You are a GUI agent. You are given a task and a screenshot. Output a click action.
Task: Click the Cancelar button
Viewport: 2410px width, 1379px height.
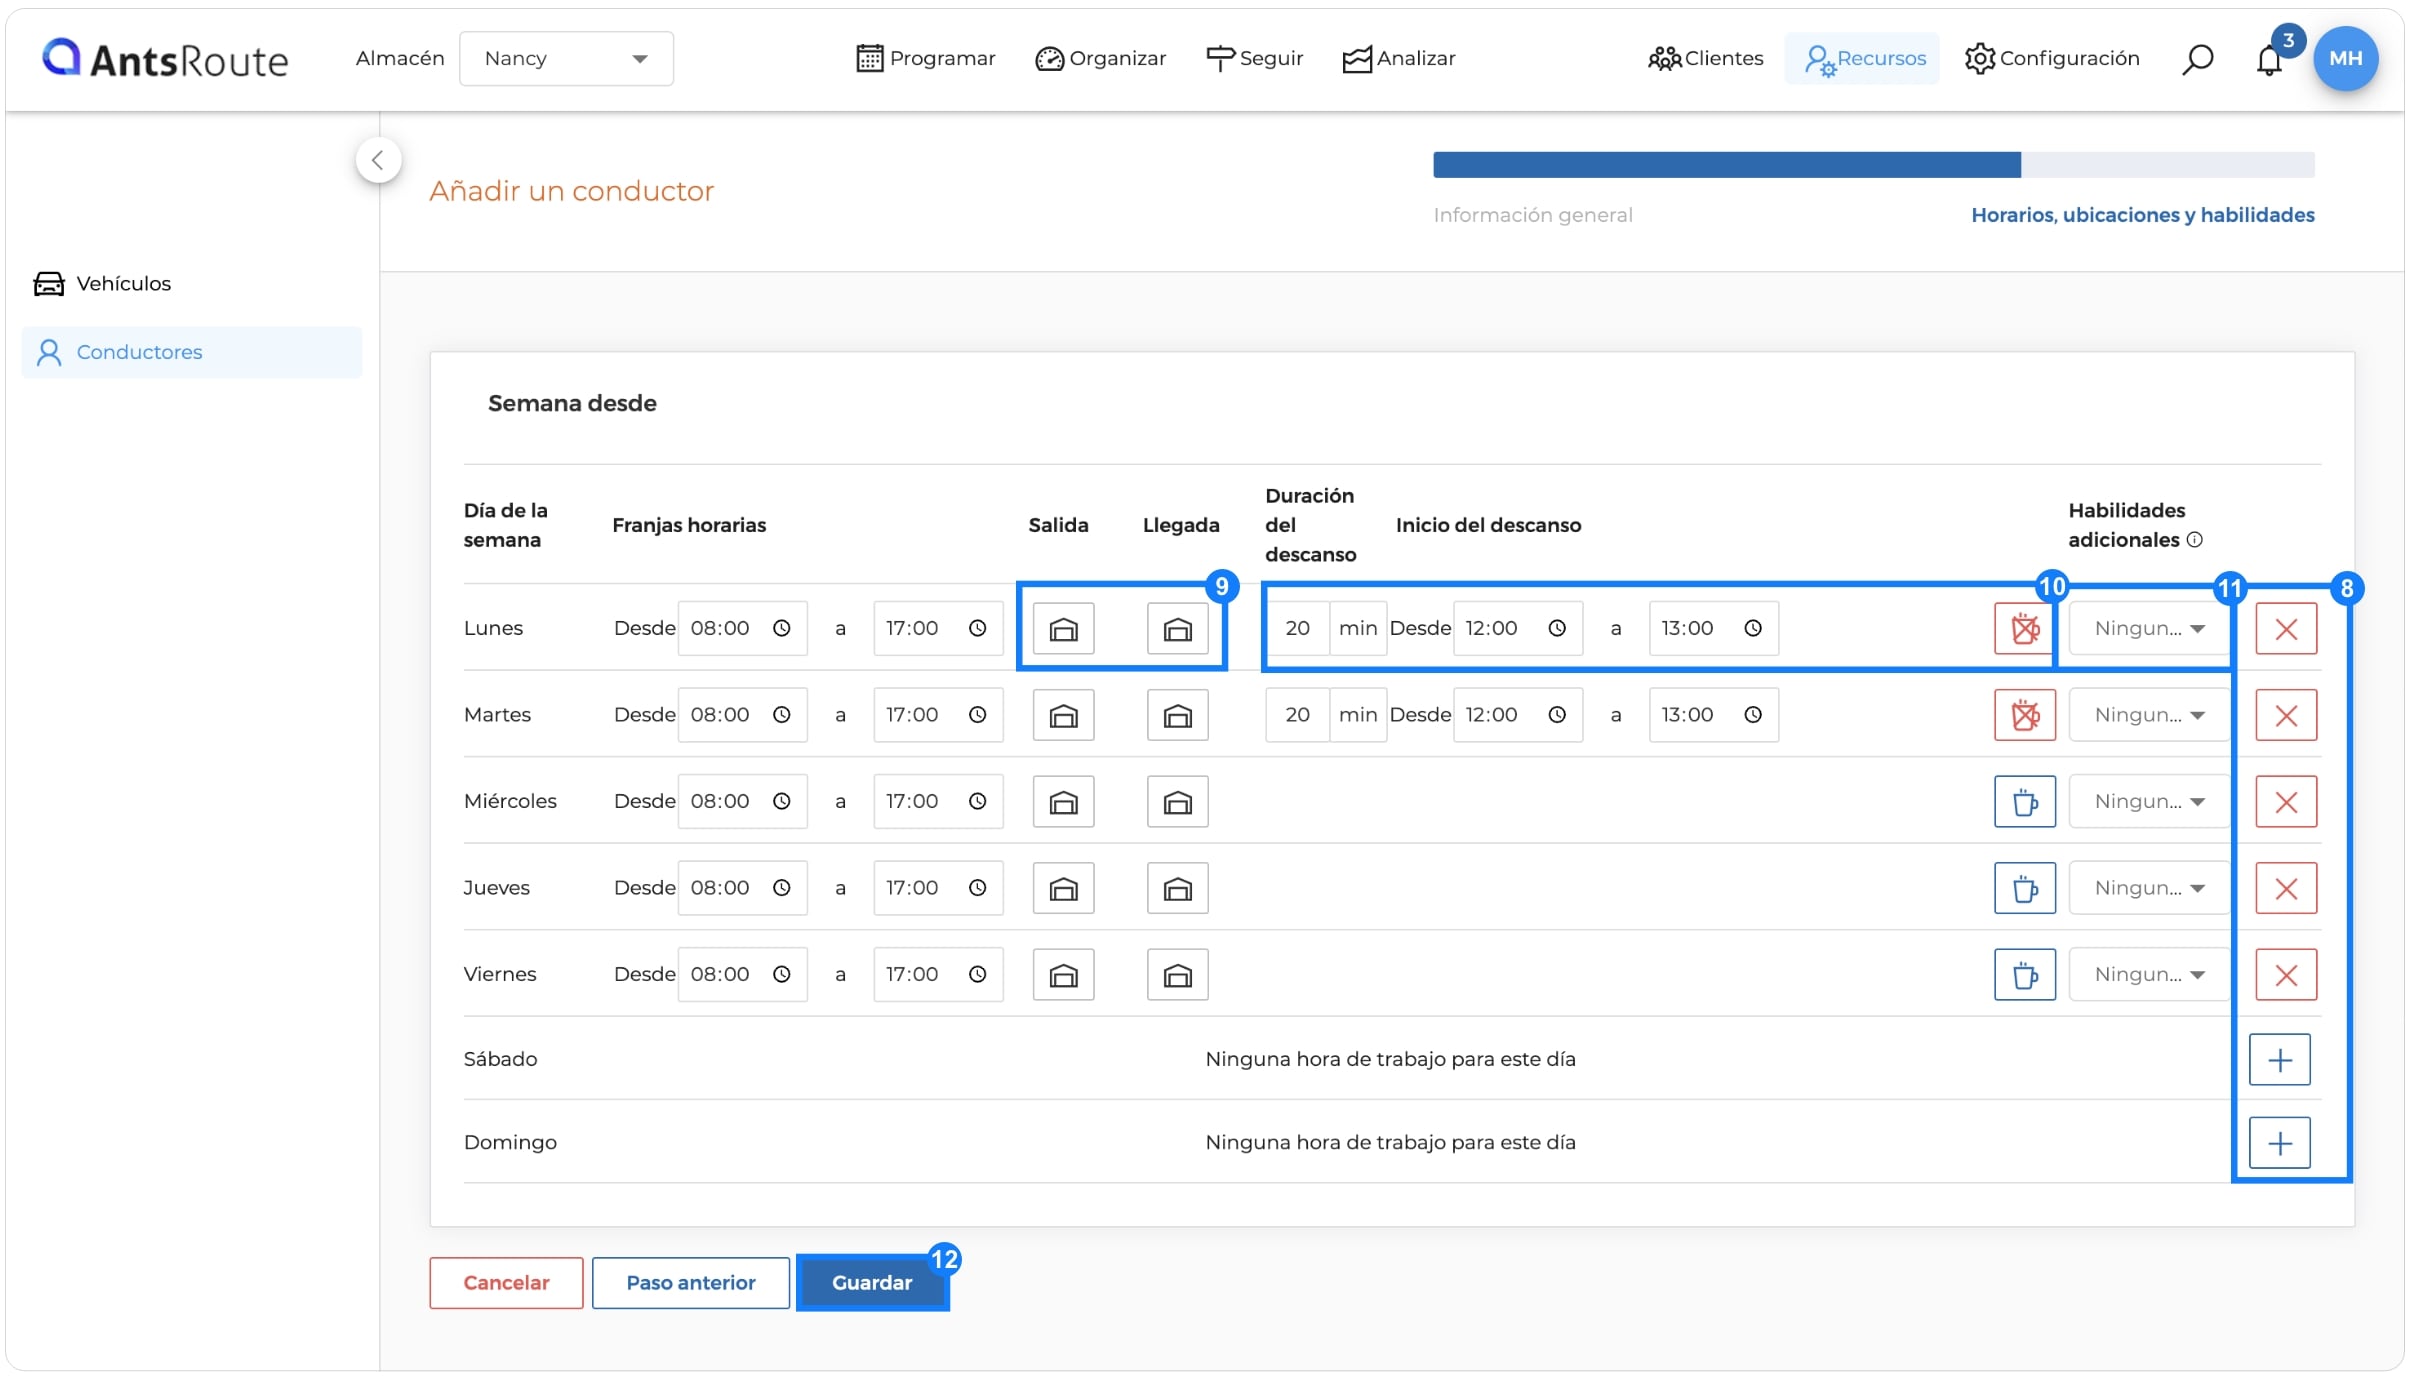coord(506,1283)
